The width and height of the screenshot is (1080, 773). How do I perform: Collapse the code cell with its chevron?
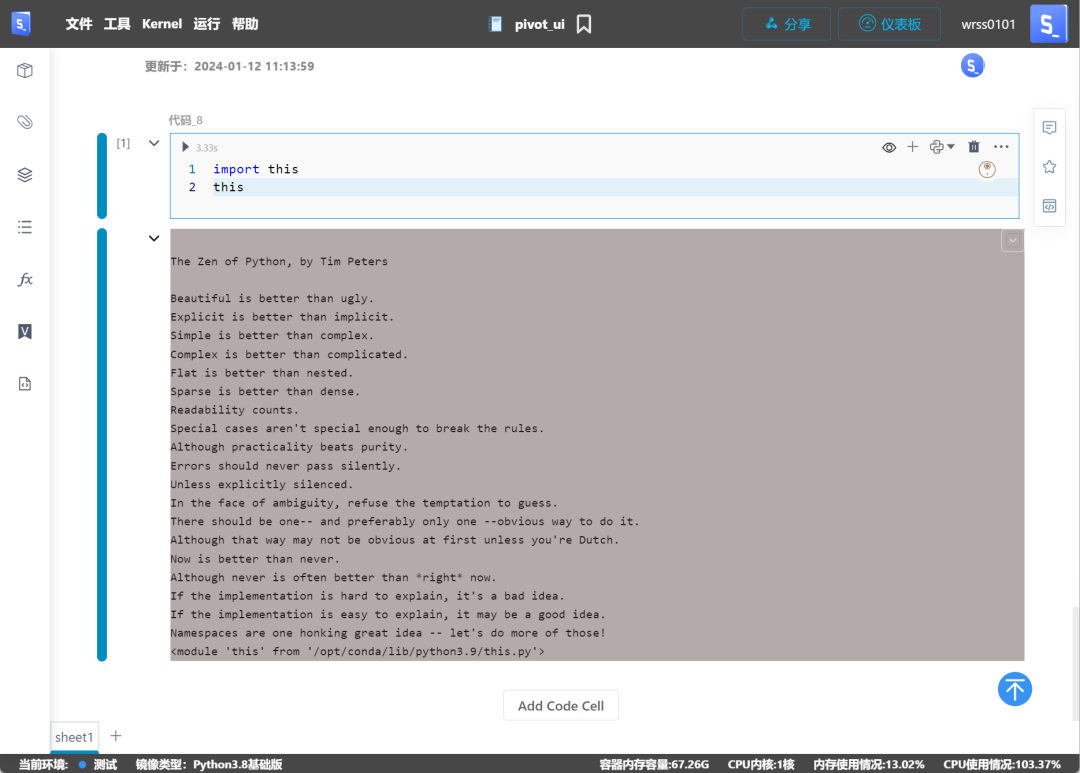(154, 142)
